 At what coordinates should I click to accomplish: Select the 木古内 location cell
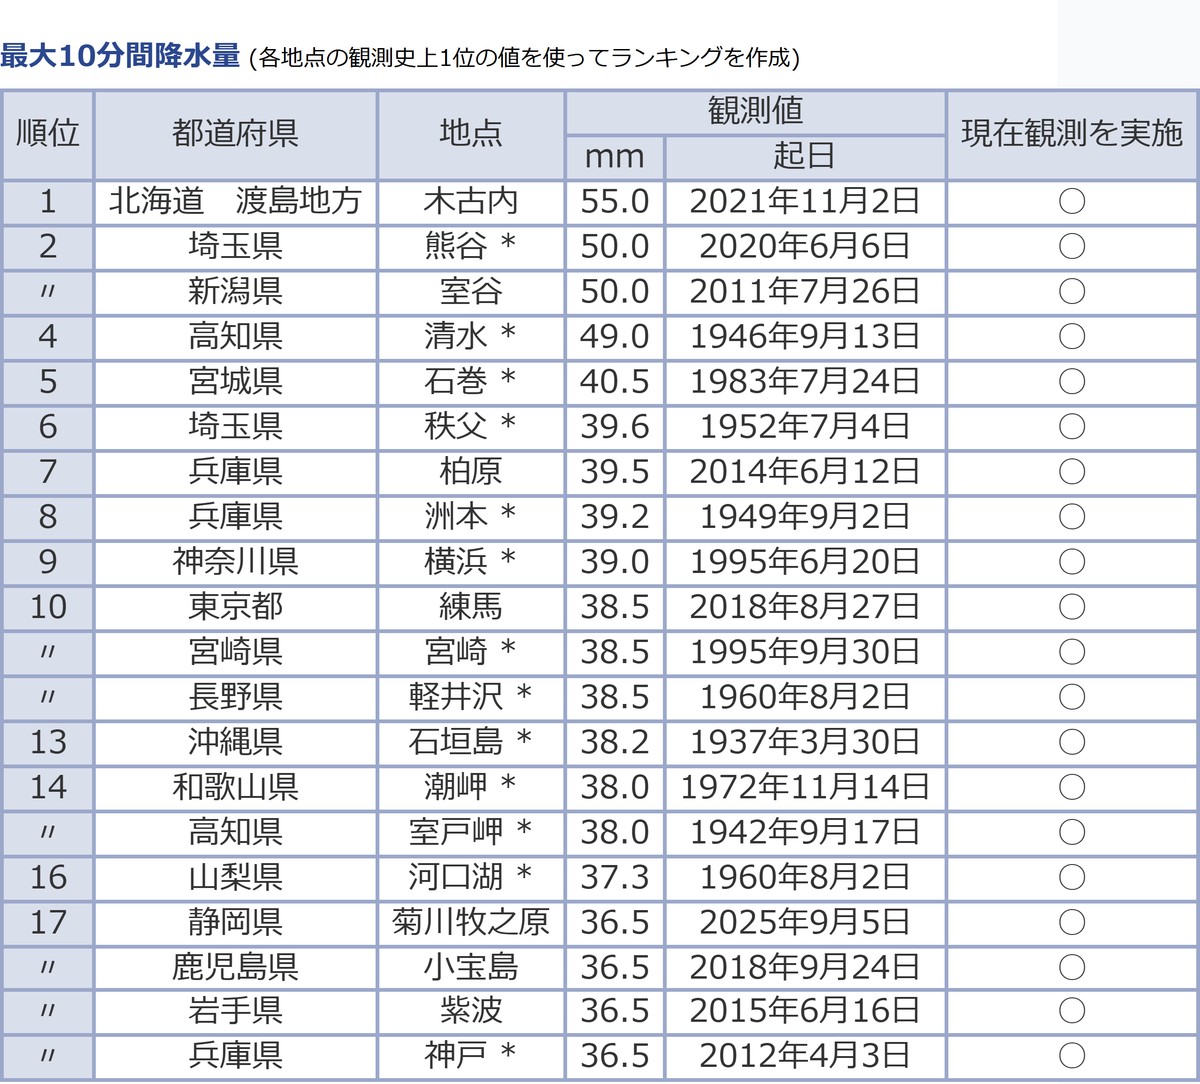coord(471,202)
